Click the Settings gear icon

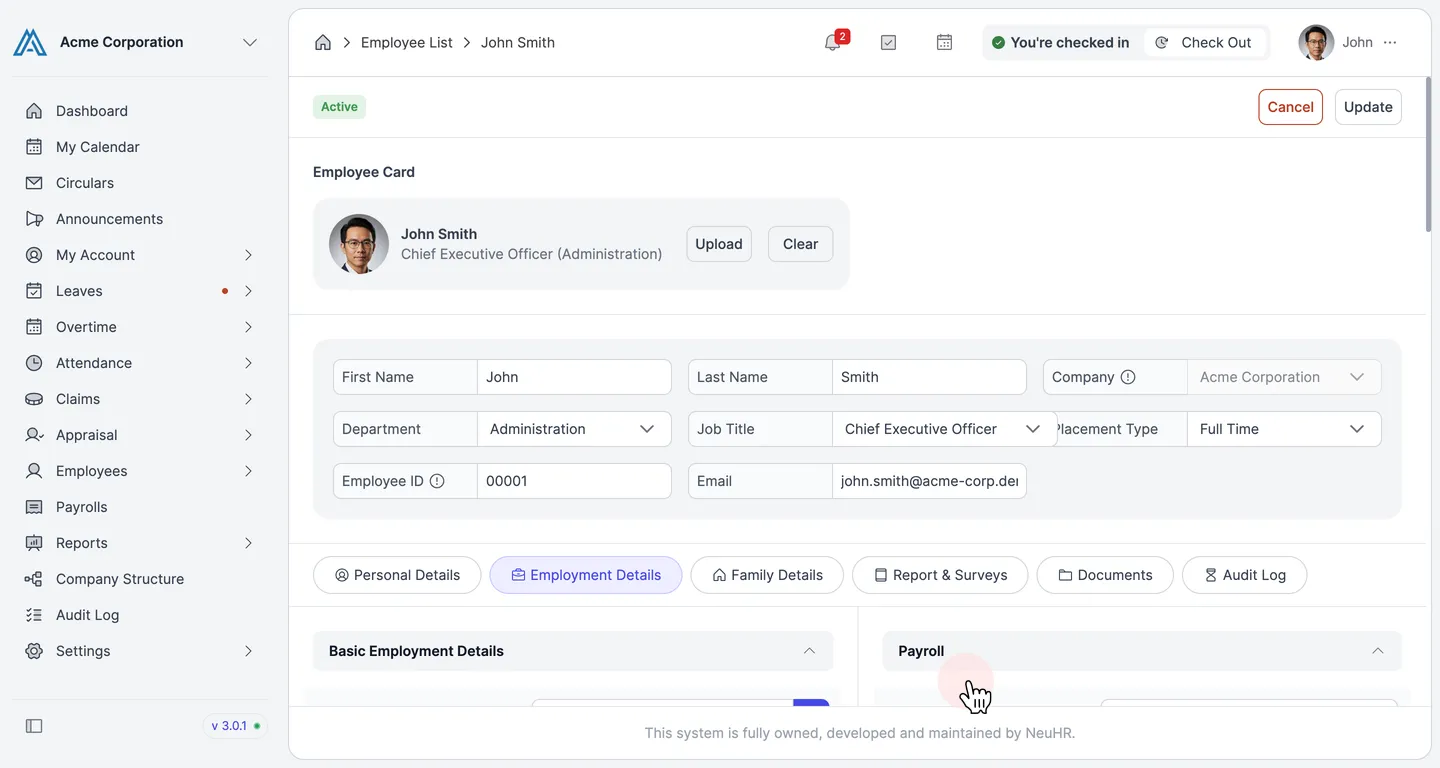point(34,651)
